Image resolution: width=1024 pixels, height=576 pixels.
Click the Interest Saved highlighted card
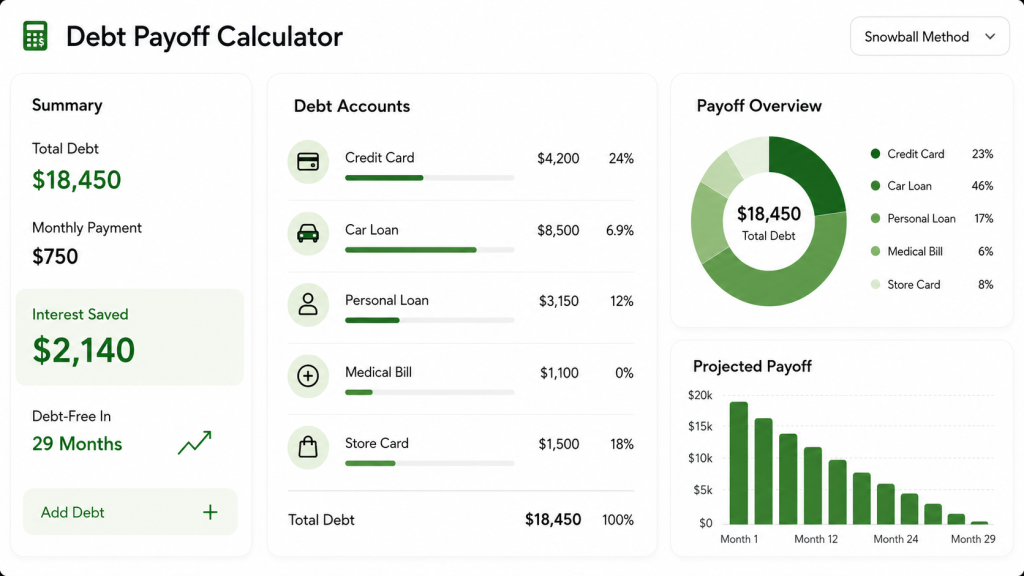pos(129,337)
